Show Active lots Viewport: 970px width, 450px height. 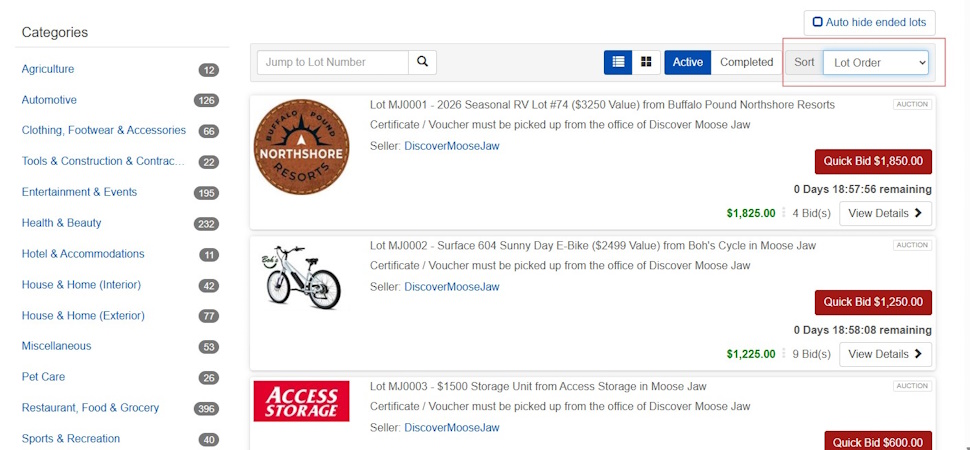click(x=688, y=62)
